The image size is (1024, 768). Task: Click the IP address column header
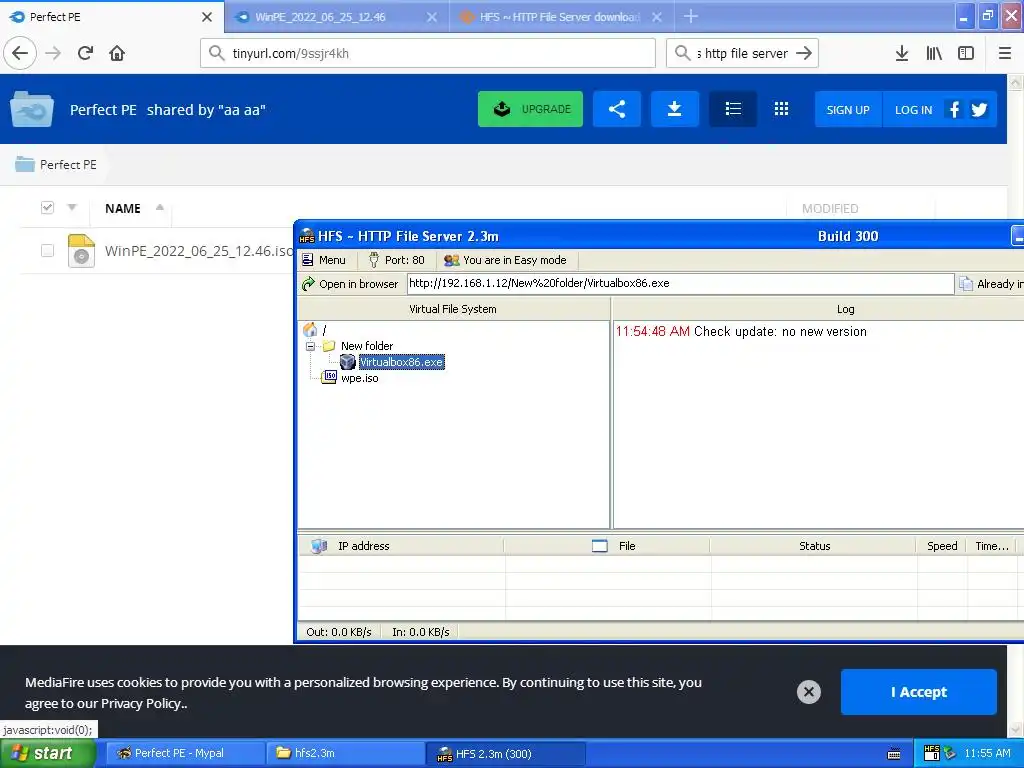click(x=401, y=546)
